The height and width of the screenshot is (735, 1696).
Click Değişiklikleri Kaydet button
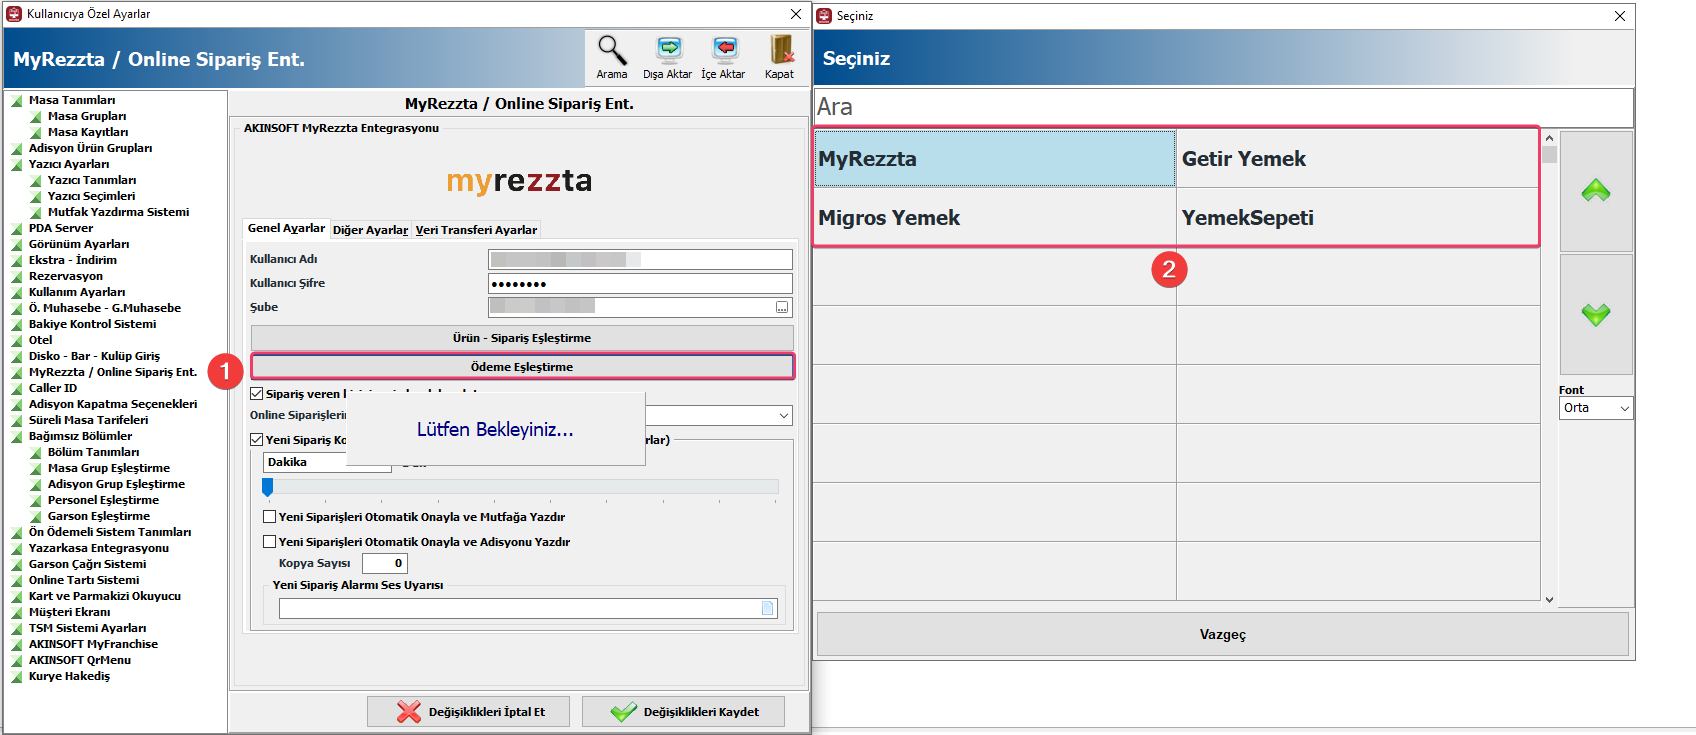(x=684, y=712)
